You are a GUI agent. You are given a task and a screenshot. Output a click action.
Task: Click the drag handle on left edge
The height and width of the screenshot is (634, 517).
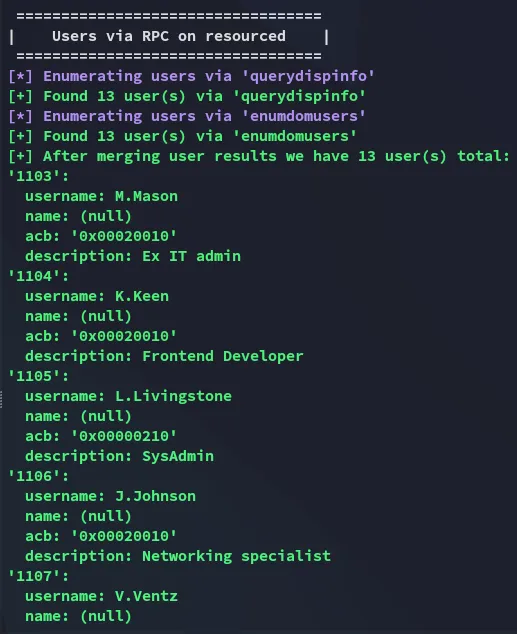click(2, 399)
